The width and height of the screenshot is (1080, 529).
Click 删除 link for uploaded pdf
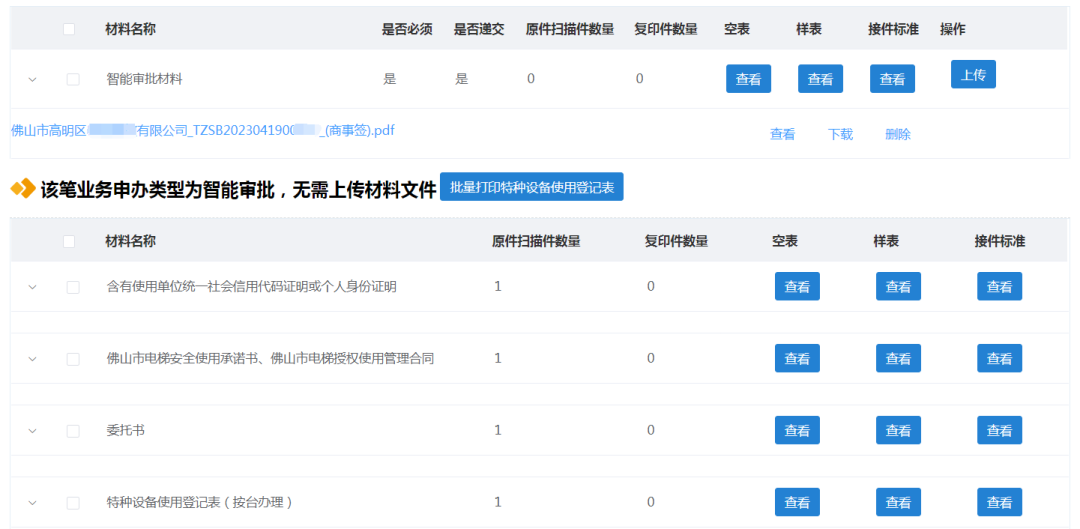point(898,134)
